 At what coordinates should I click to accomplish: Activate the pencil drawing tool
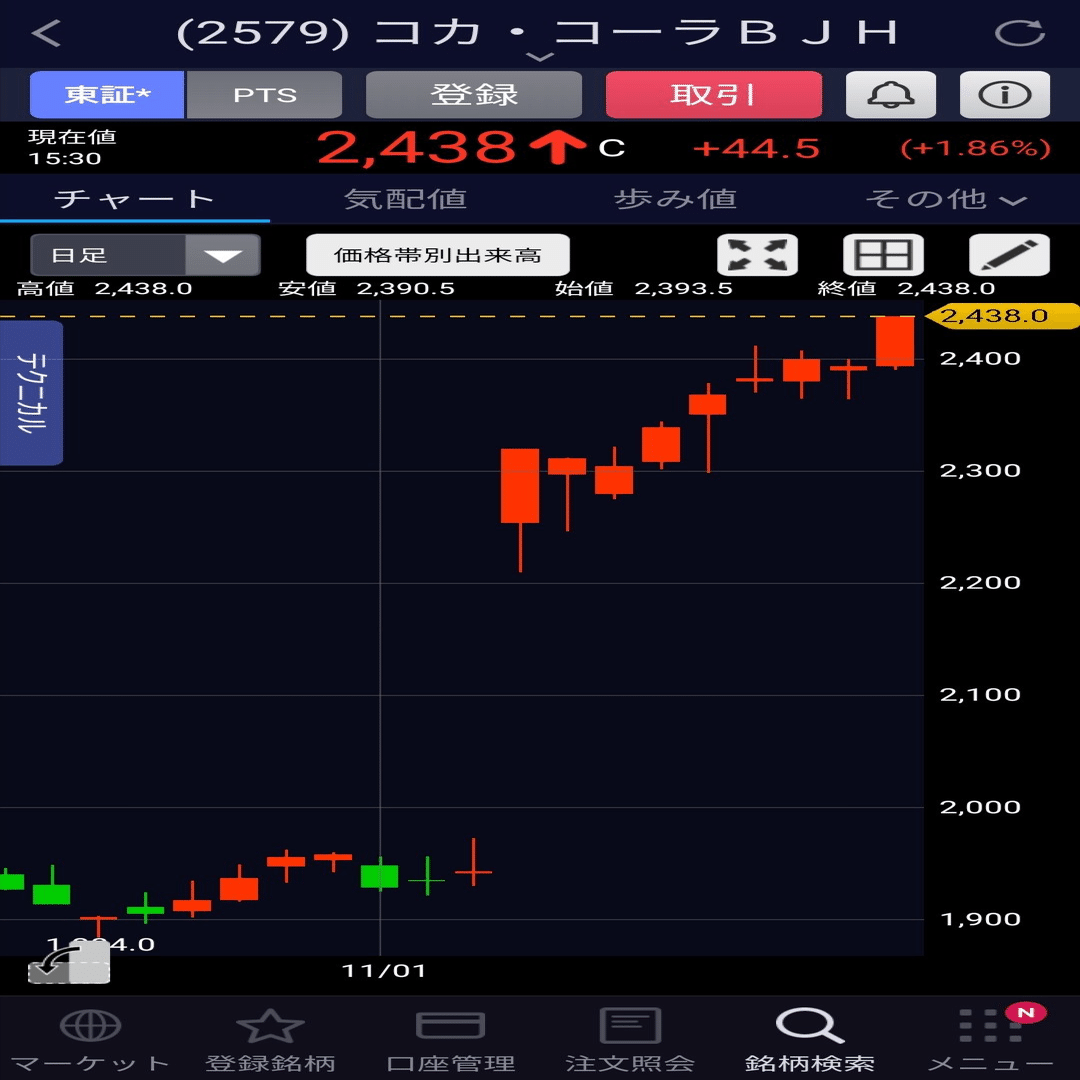1009,255
